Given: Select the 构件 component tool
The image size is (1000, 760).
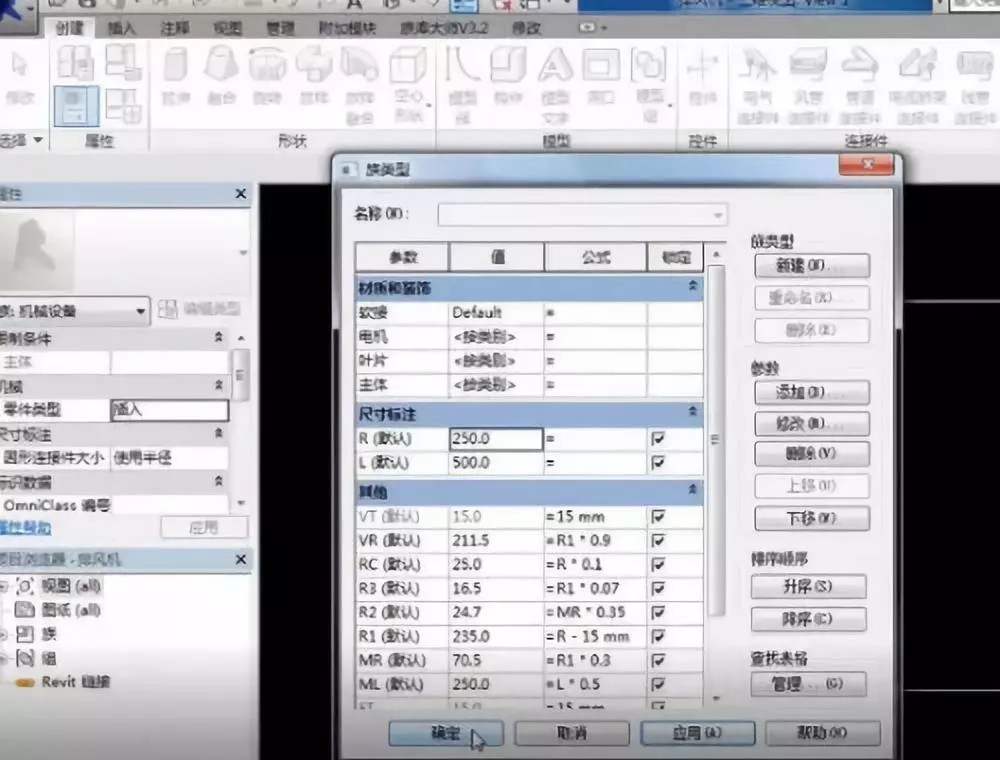Looking at the screenshot, I should pyautogui.click(x=508, y=75).
